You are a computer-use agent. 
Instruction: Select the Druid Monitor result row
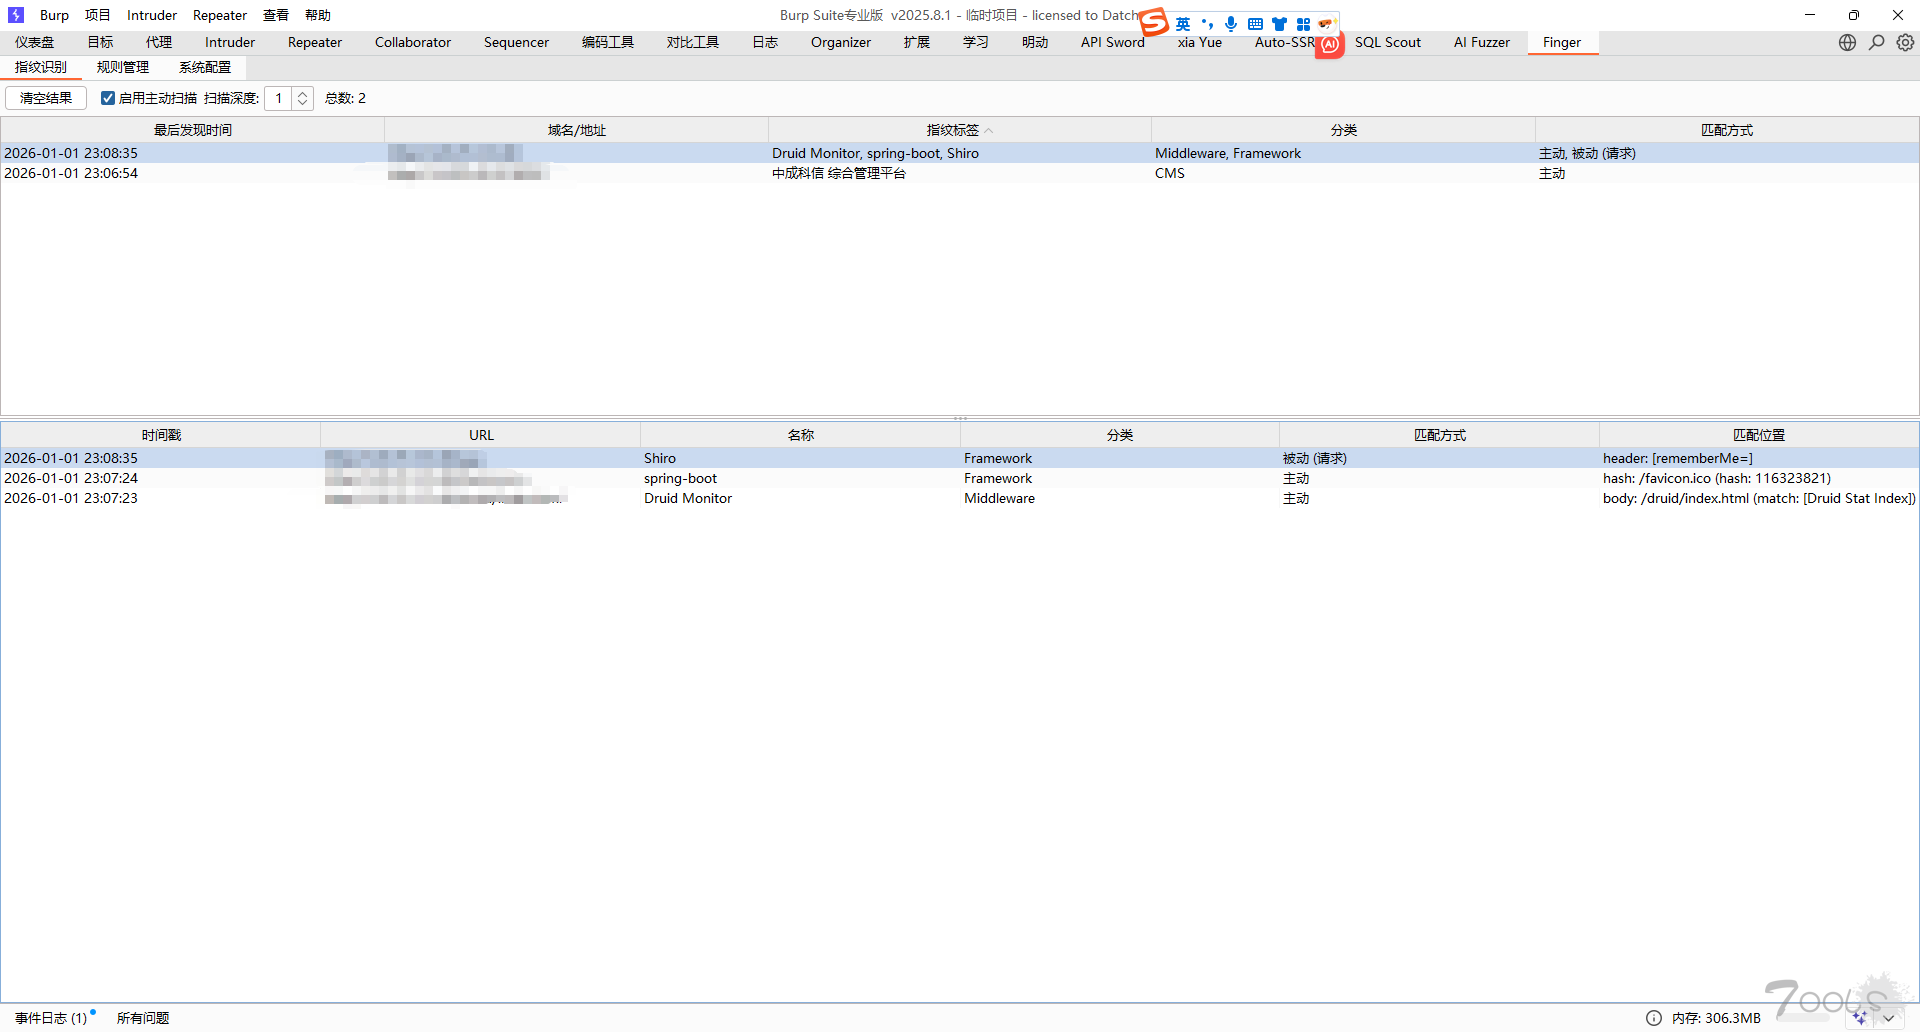[x=687, y=498]
